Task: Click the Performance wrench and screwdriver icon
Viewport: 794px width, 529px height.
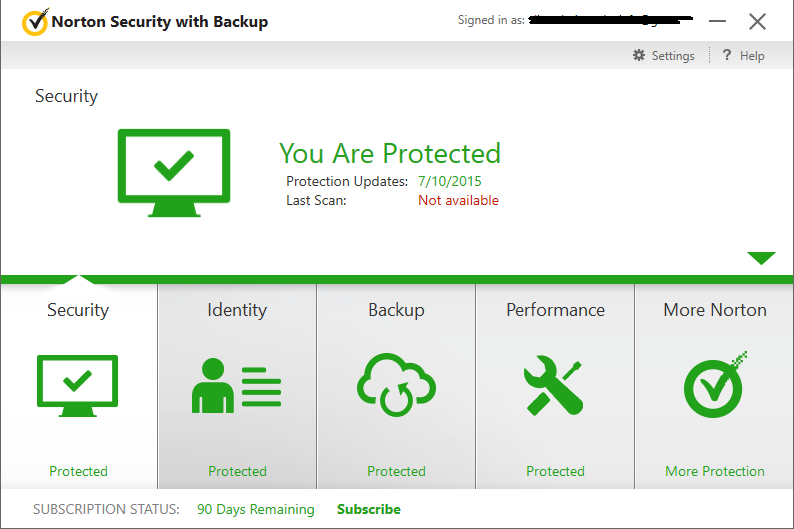Action: 553,385
